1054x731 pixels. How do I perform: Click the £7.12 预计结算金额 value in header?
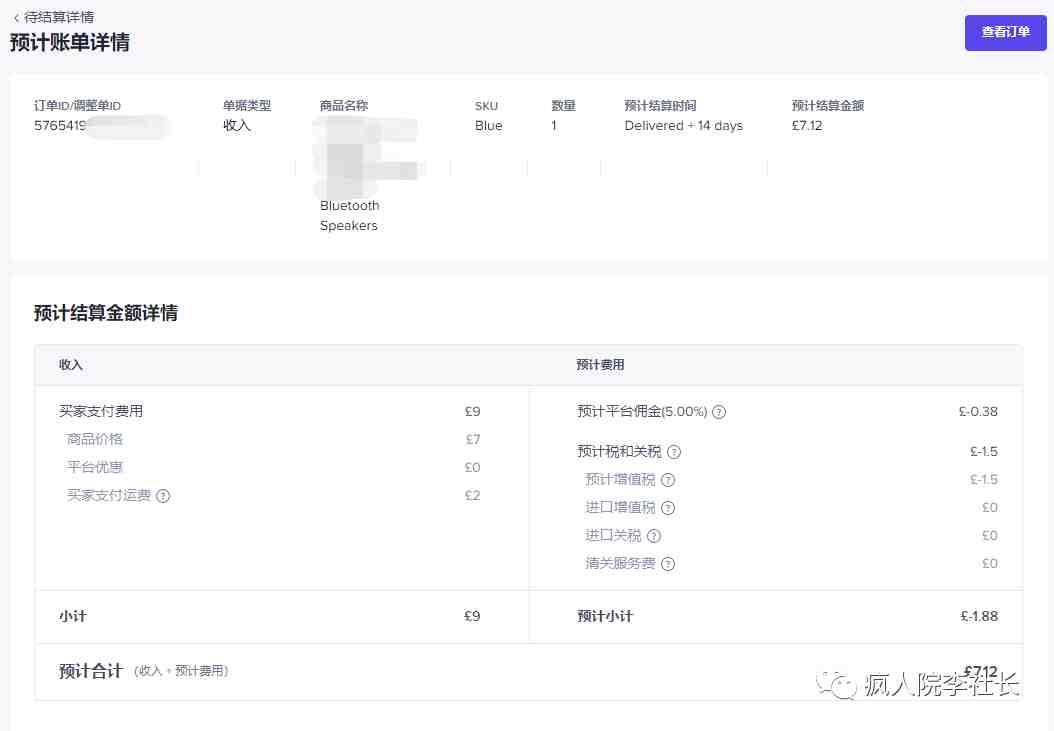[807, 126]
